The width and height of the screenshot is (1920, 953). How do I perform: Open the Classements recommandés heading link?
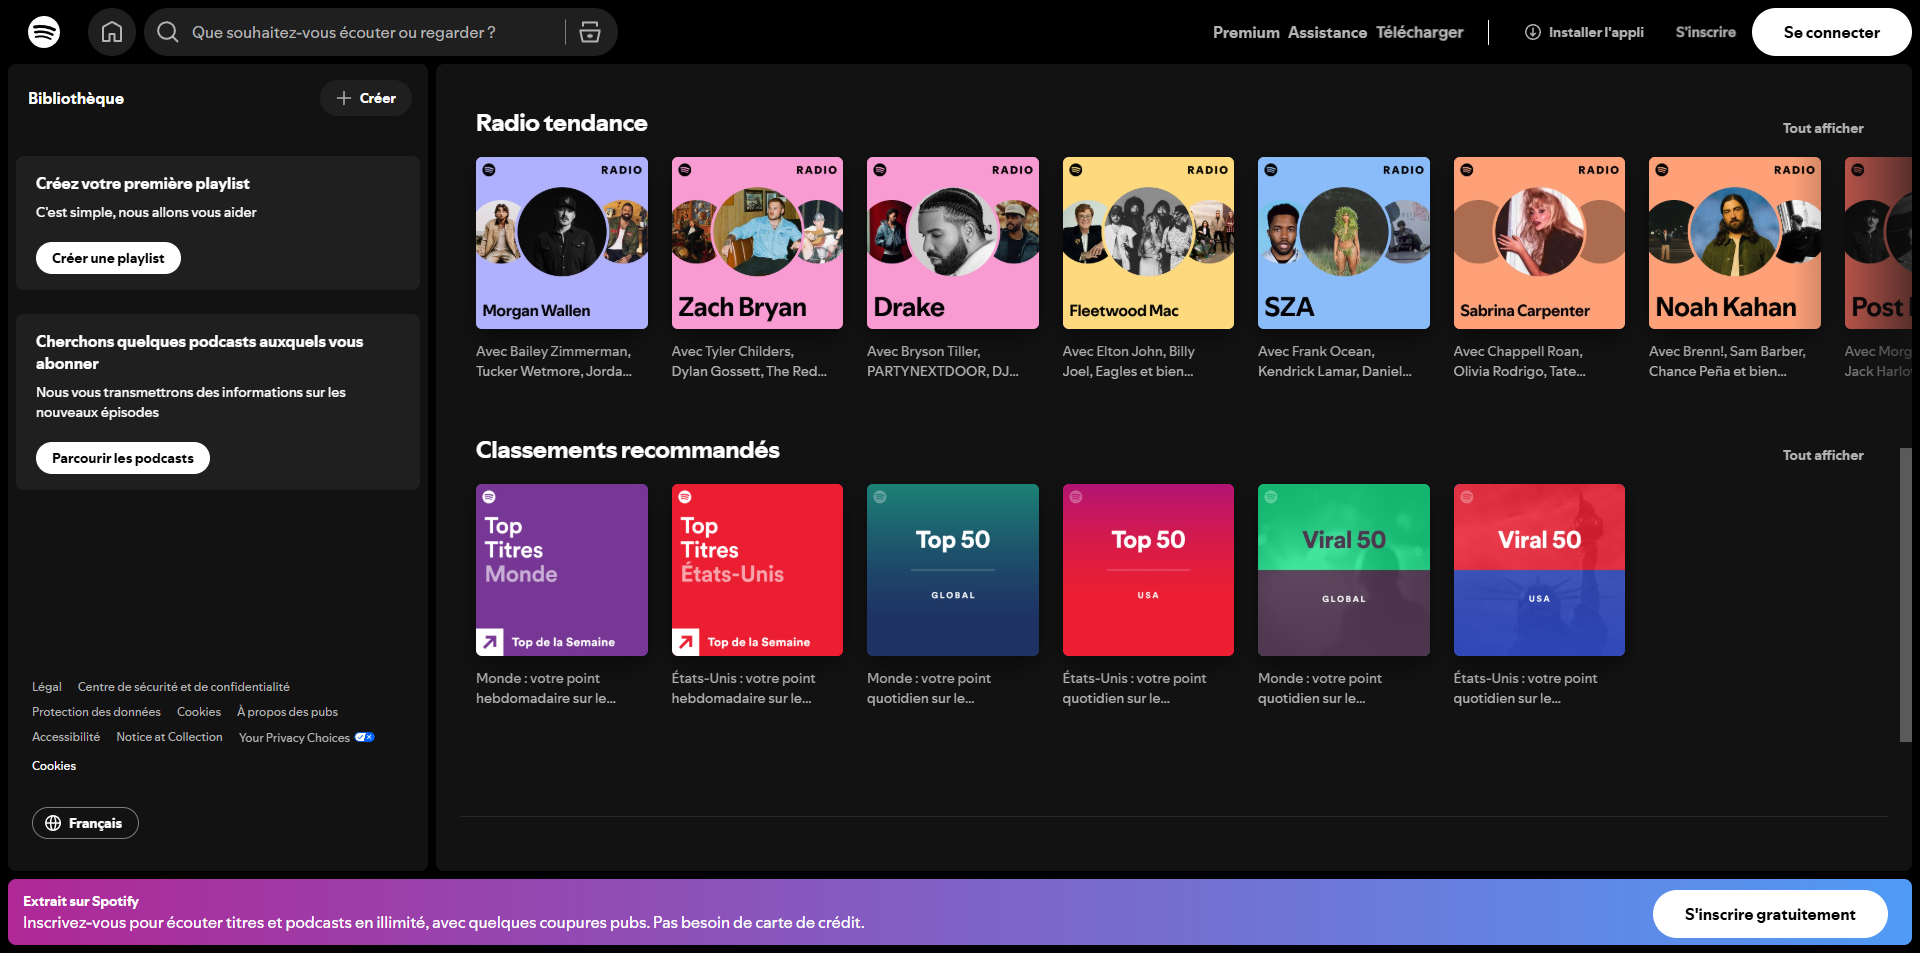(x=627, y=450)
